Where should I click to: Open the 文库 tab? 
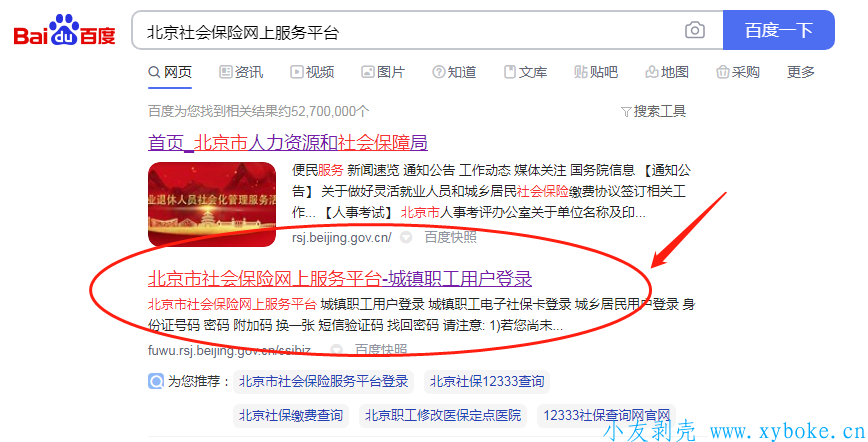click(525, 72)
